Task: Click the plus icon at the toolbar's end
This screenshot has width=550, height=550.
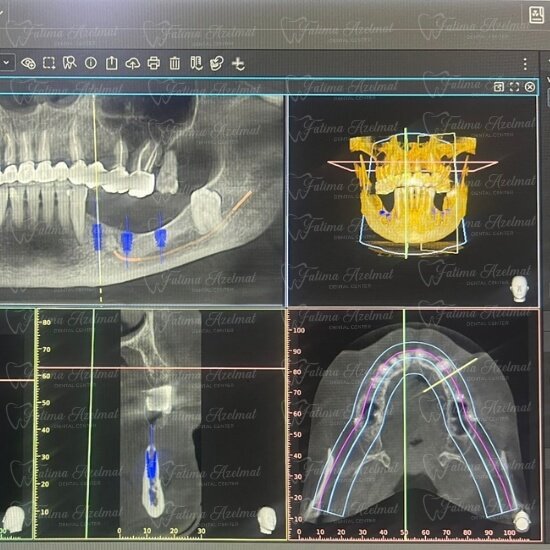Action: tap(238, 64)
